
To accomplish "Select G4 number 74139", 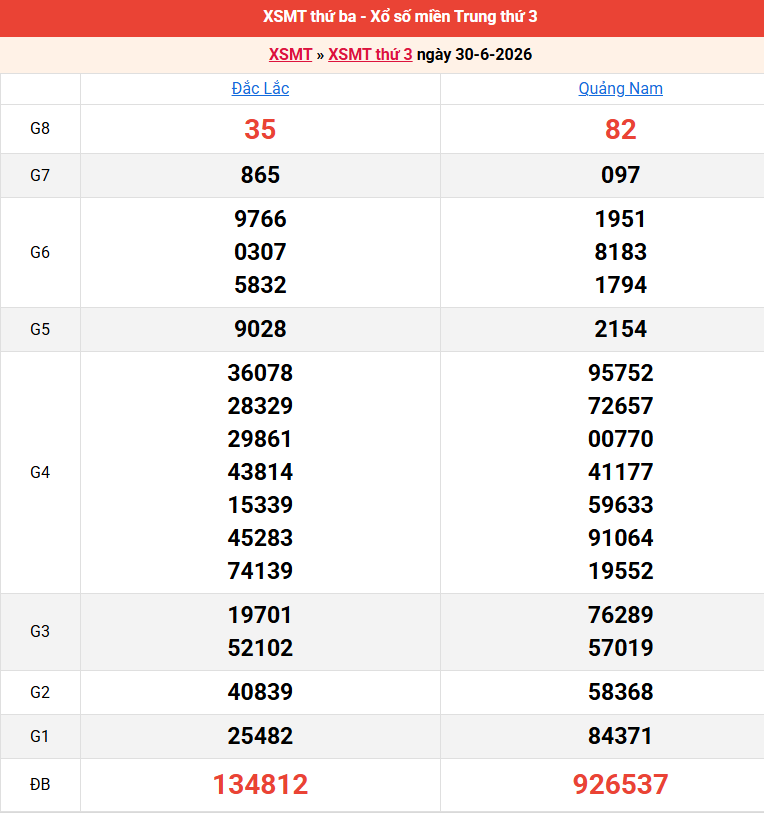I will (x=260, y=571).
